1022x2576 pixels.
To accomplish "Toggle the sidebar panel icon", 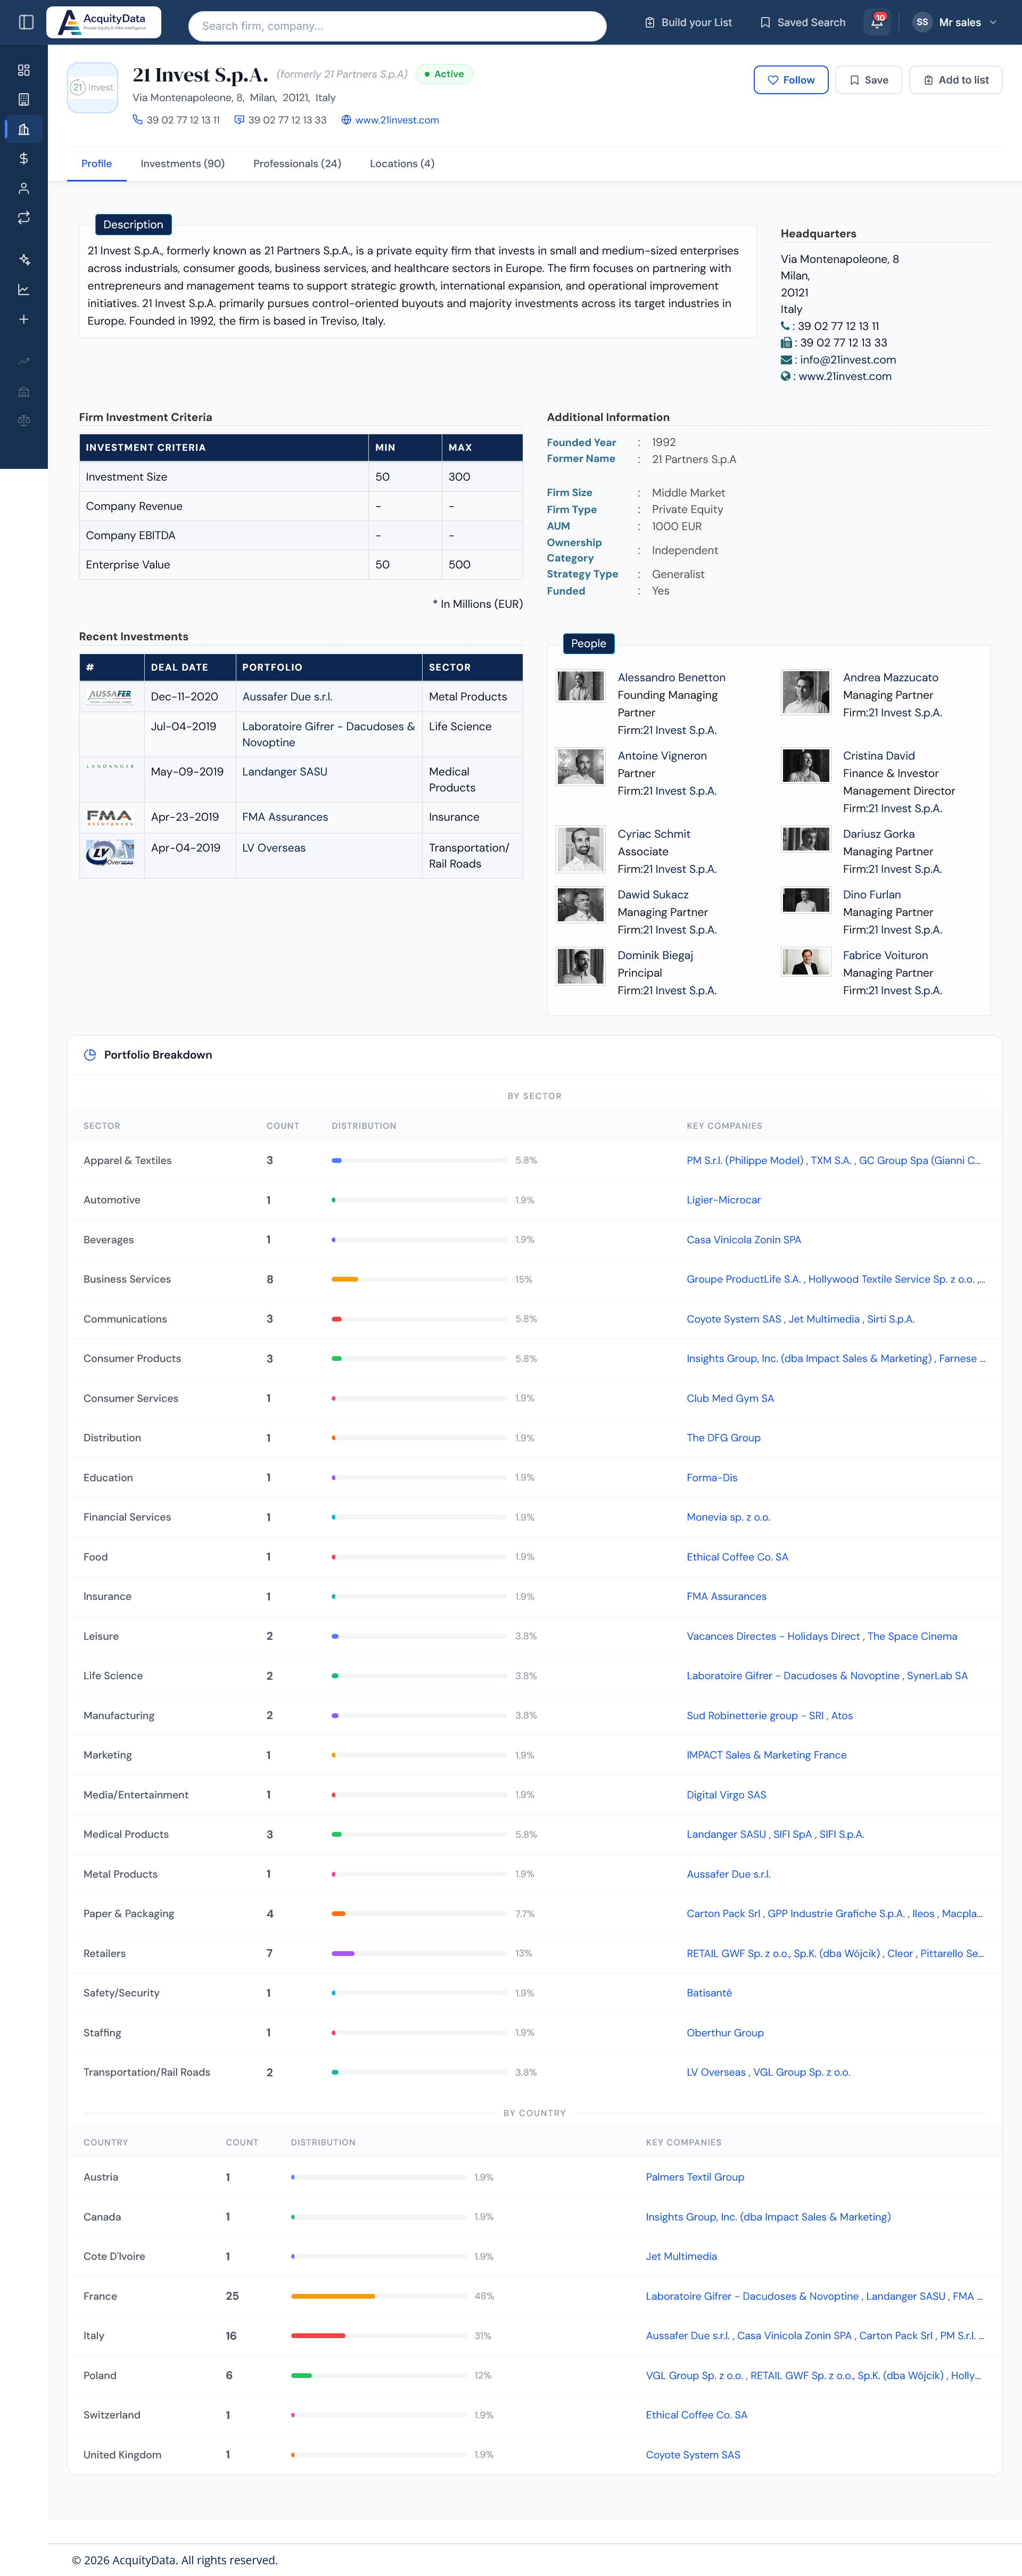I will point(26,22).
